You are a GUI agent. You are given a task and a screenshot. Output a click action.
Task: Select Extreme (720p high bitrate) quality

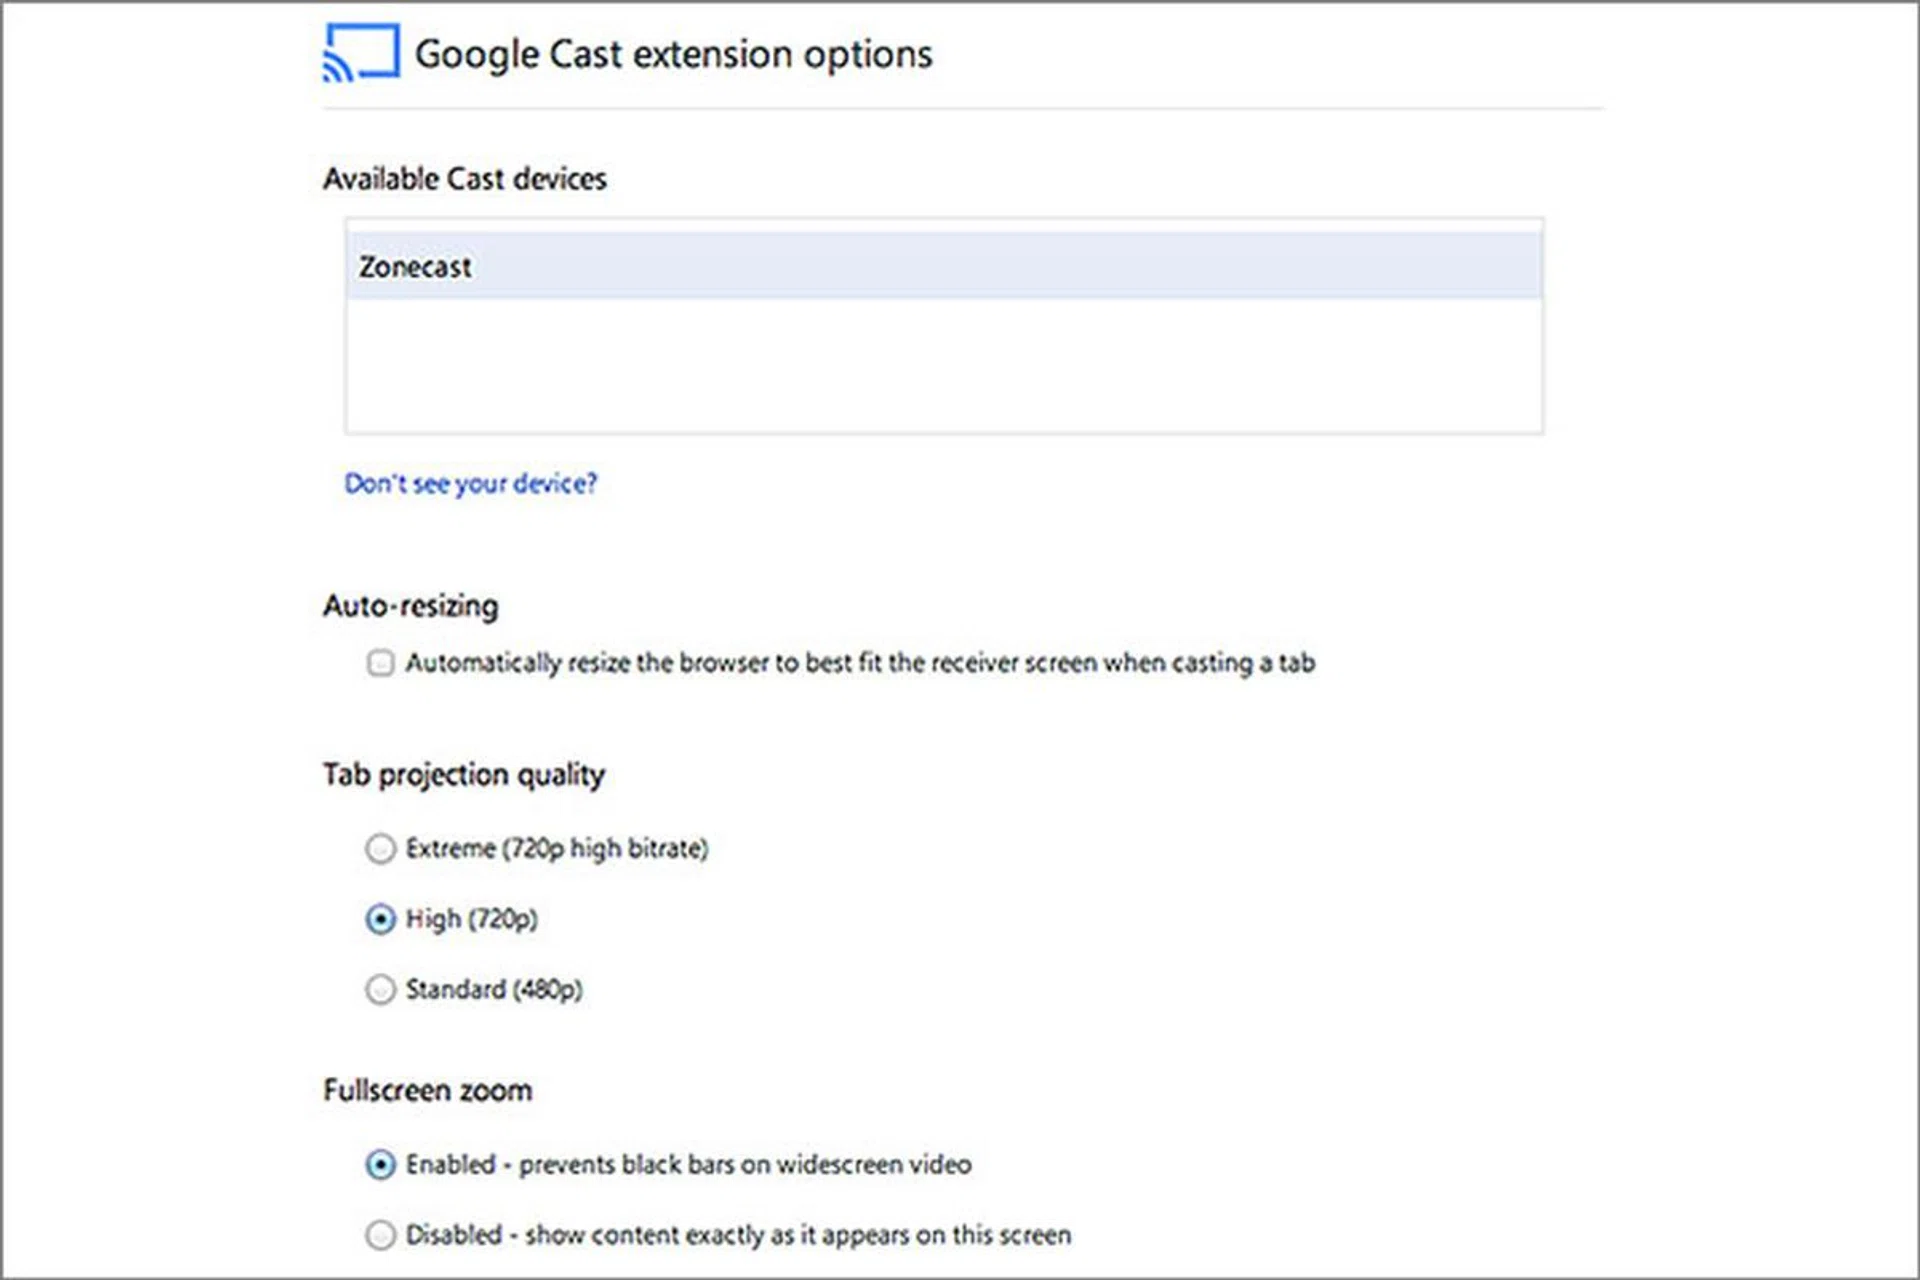[380, 848]
